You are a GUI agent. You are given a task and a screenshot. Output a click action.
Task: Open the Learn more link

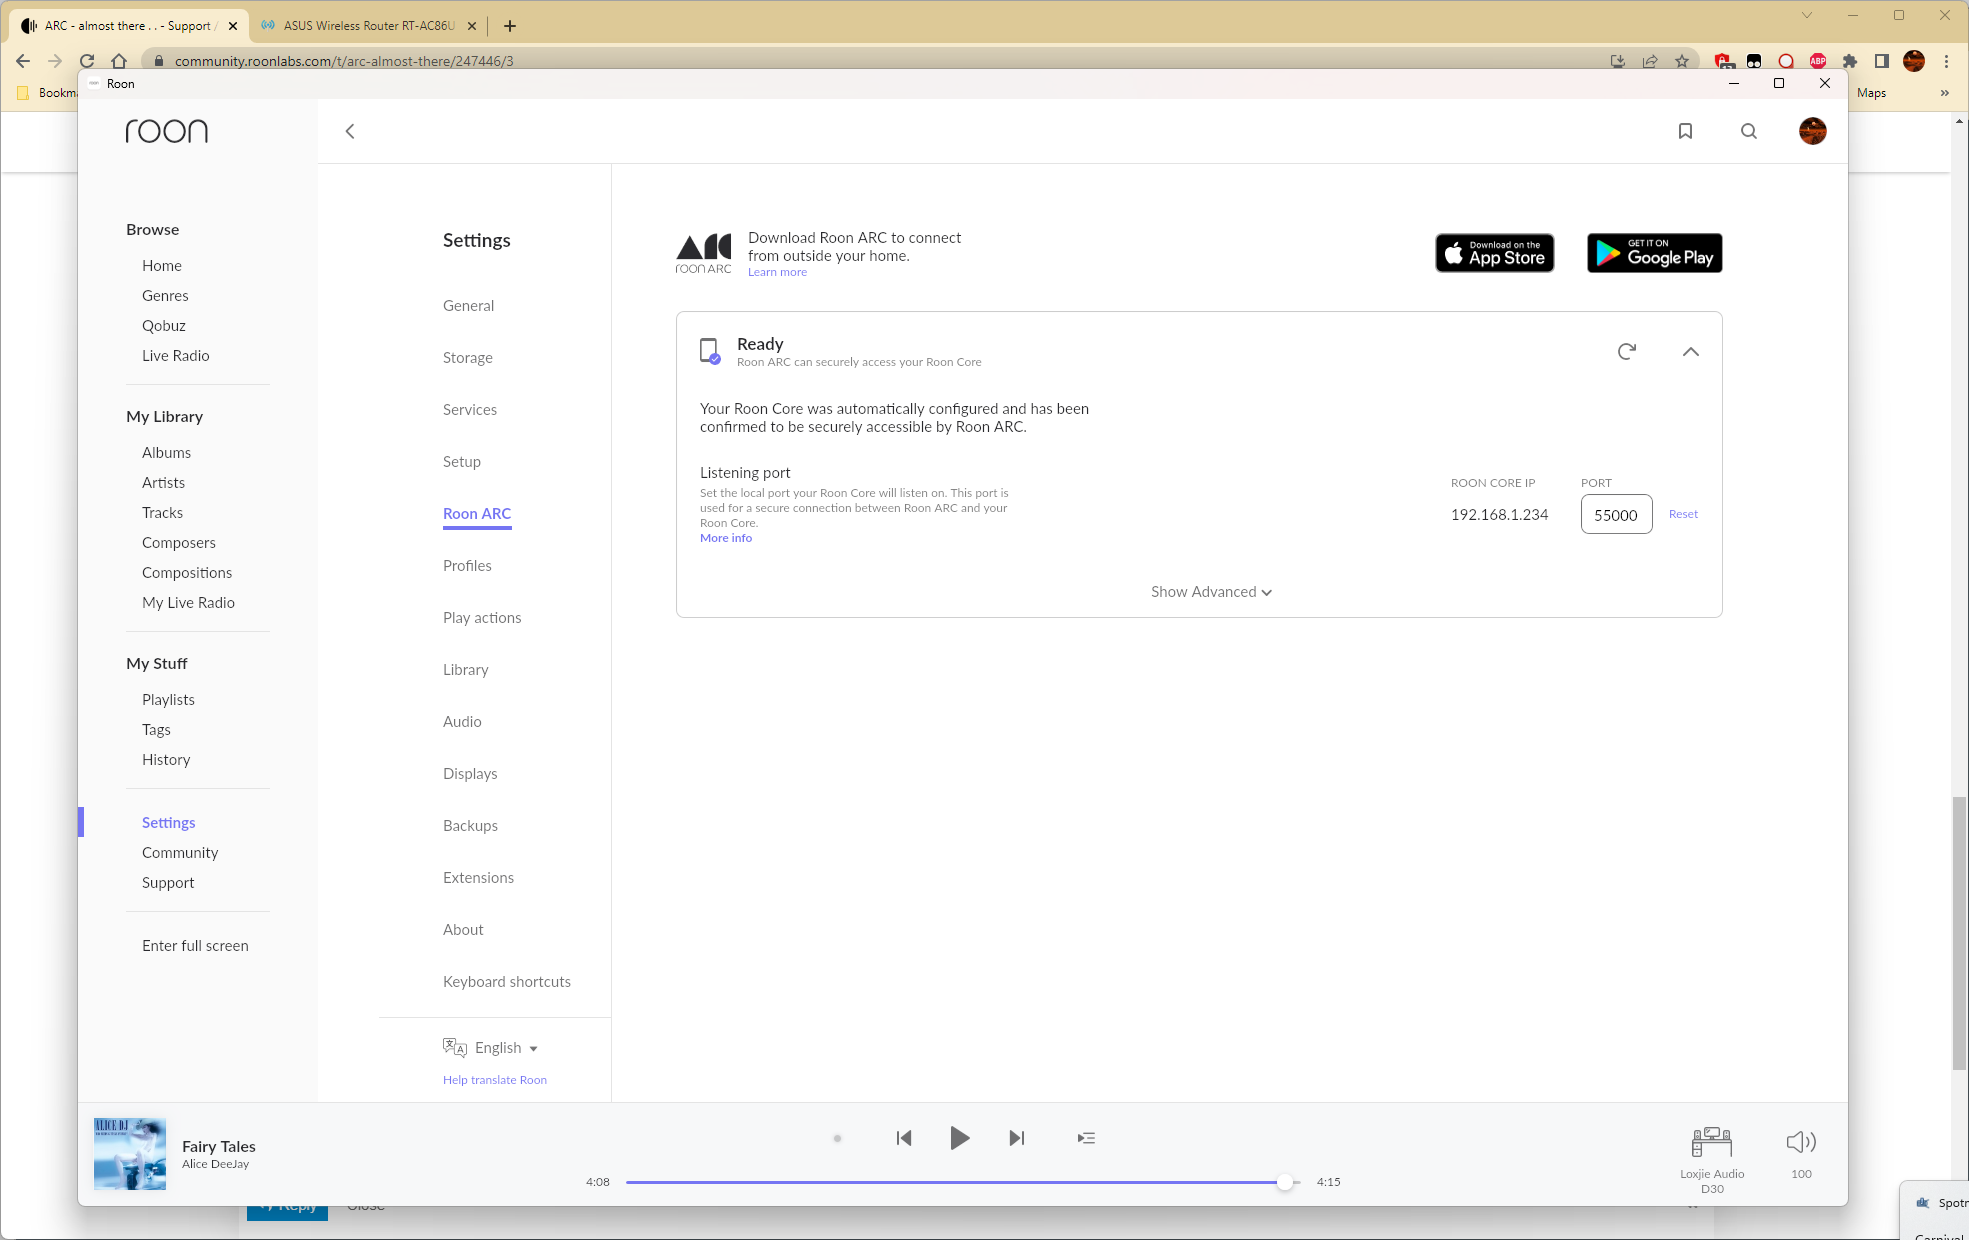tap(777, 272)
